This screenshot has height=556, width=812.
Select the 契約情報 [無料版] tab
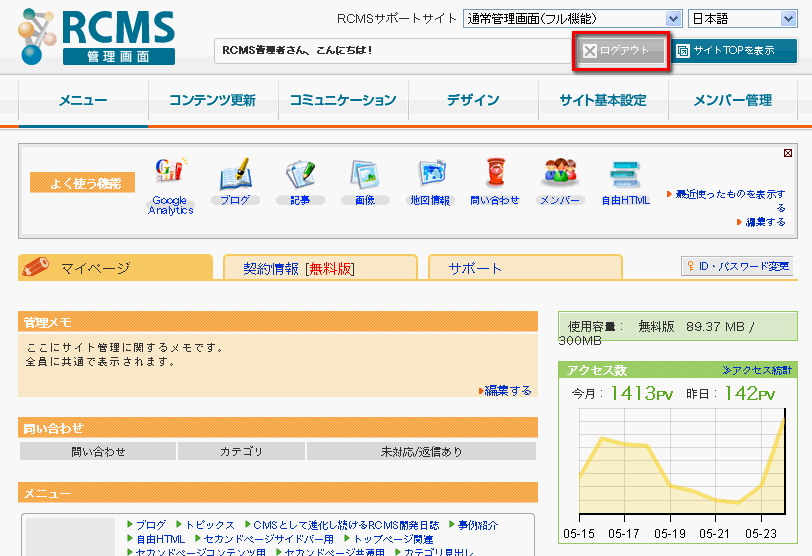pos(320,268)
